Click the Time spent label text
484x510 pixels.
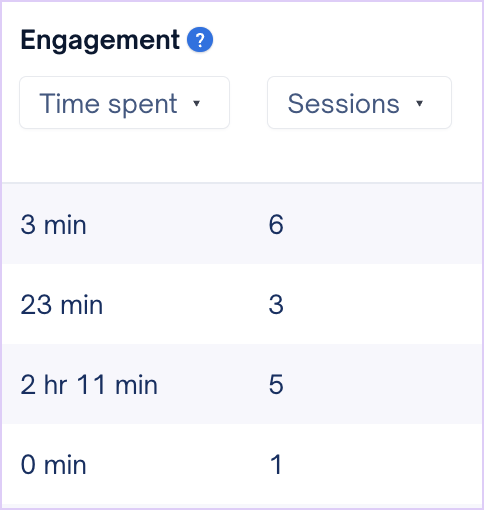(108, 104)
